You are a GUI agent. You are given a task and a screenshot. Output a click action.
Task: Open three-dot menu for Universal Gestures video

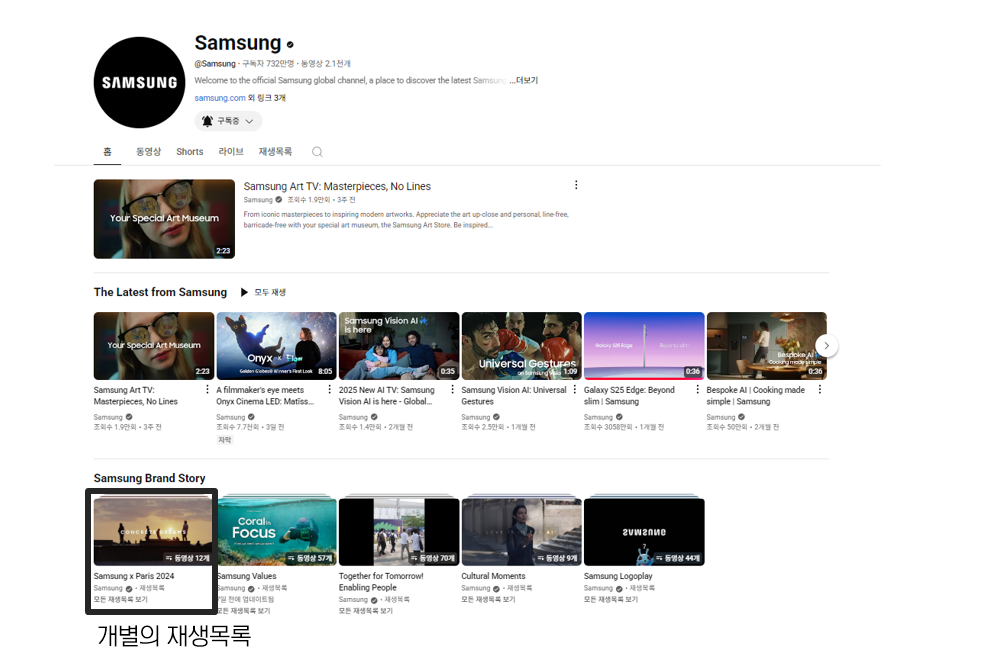575,389
